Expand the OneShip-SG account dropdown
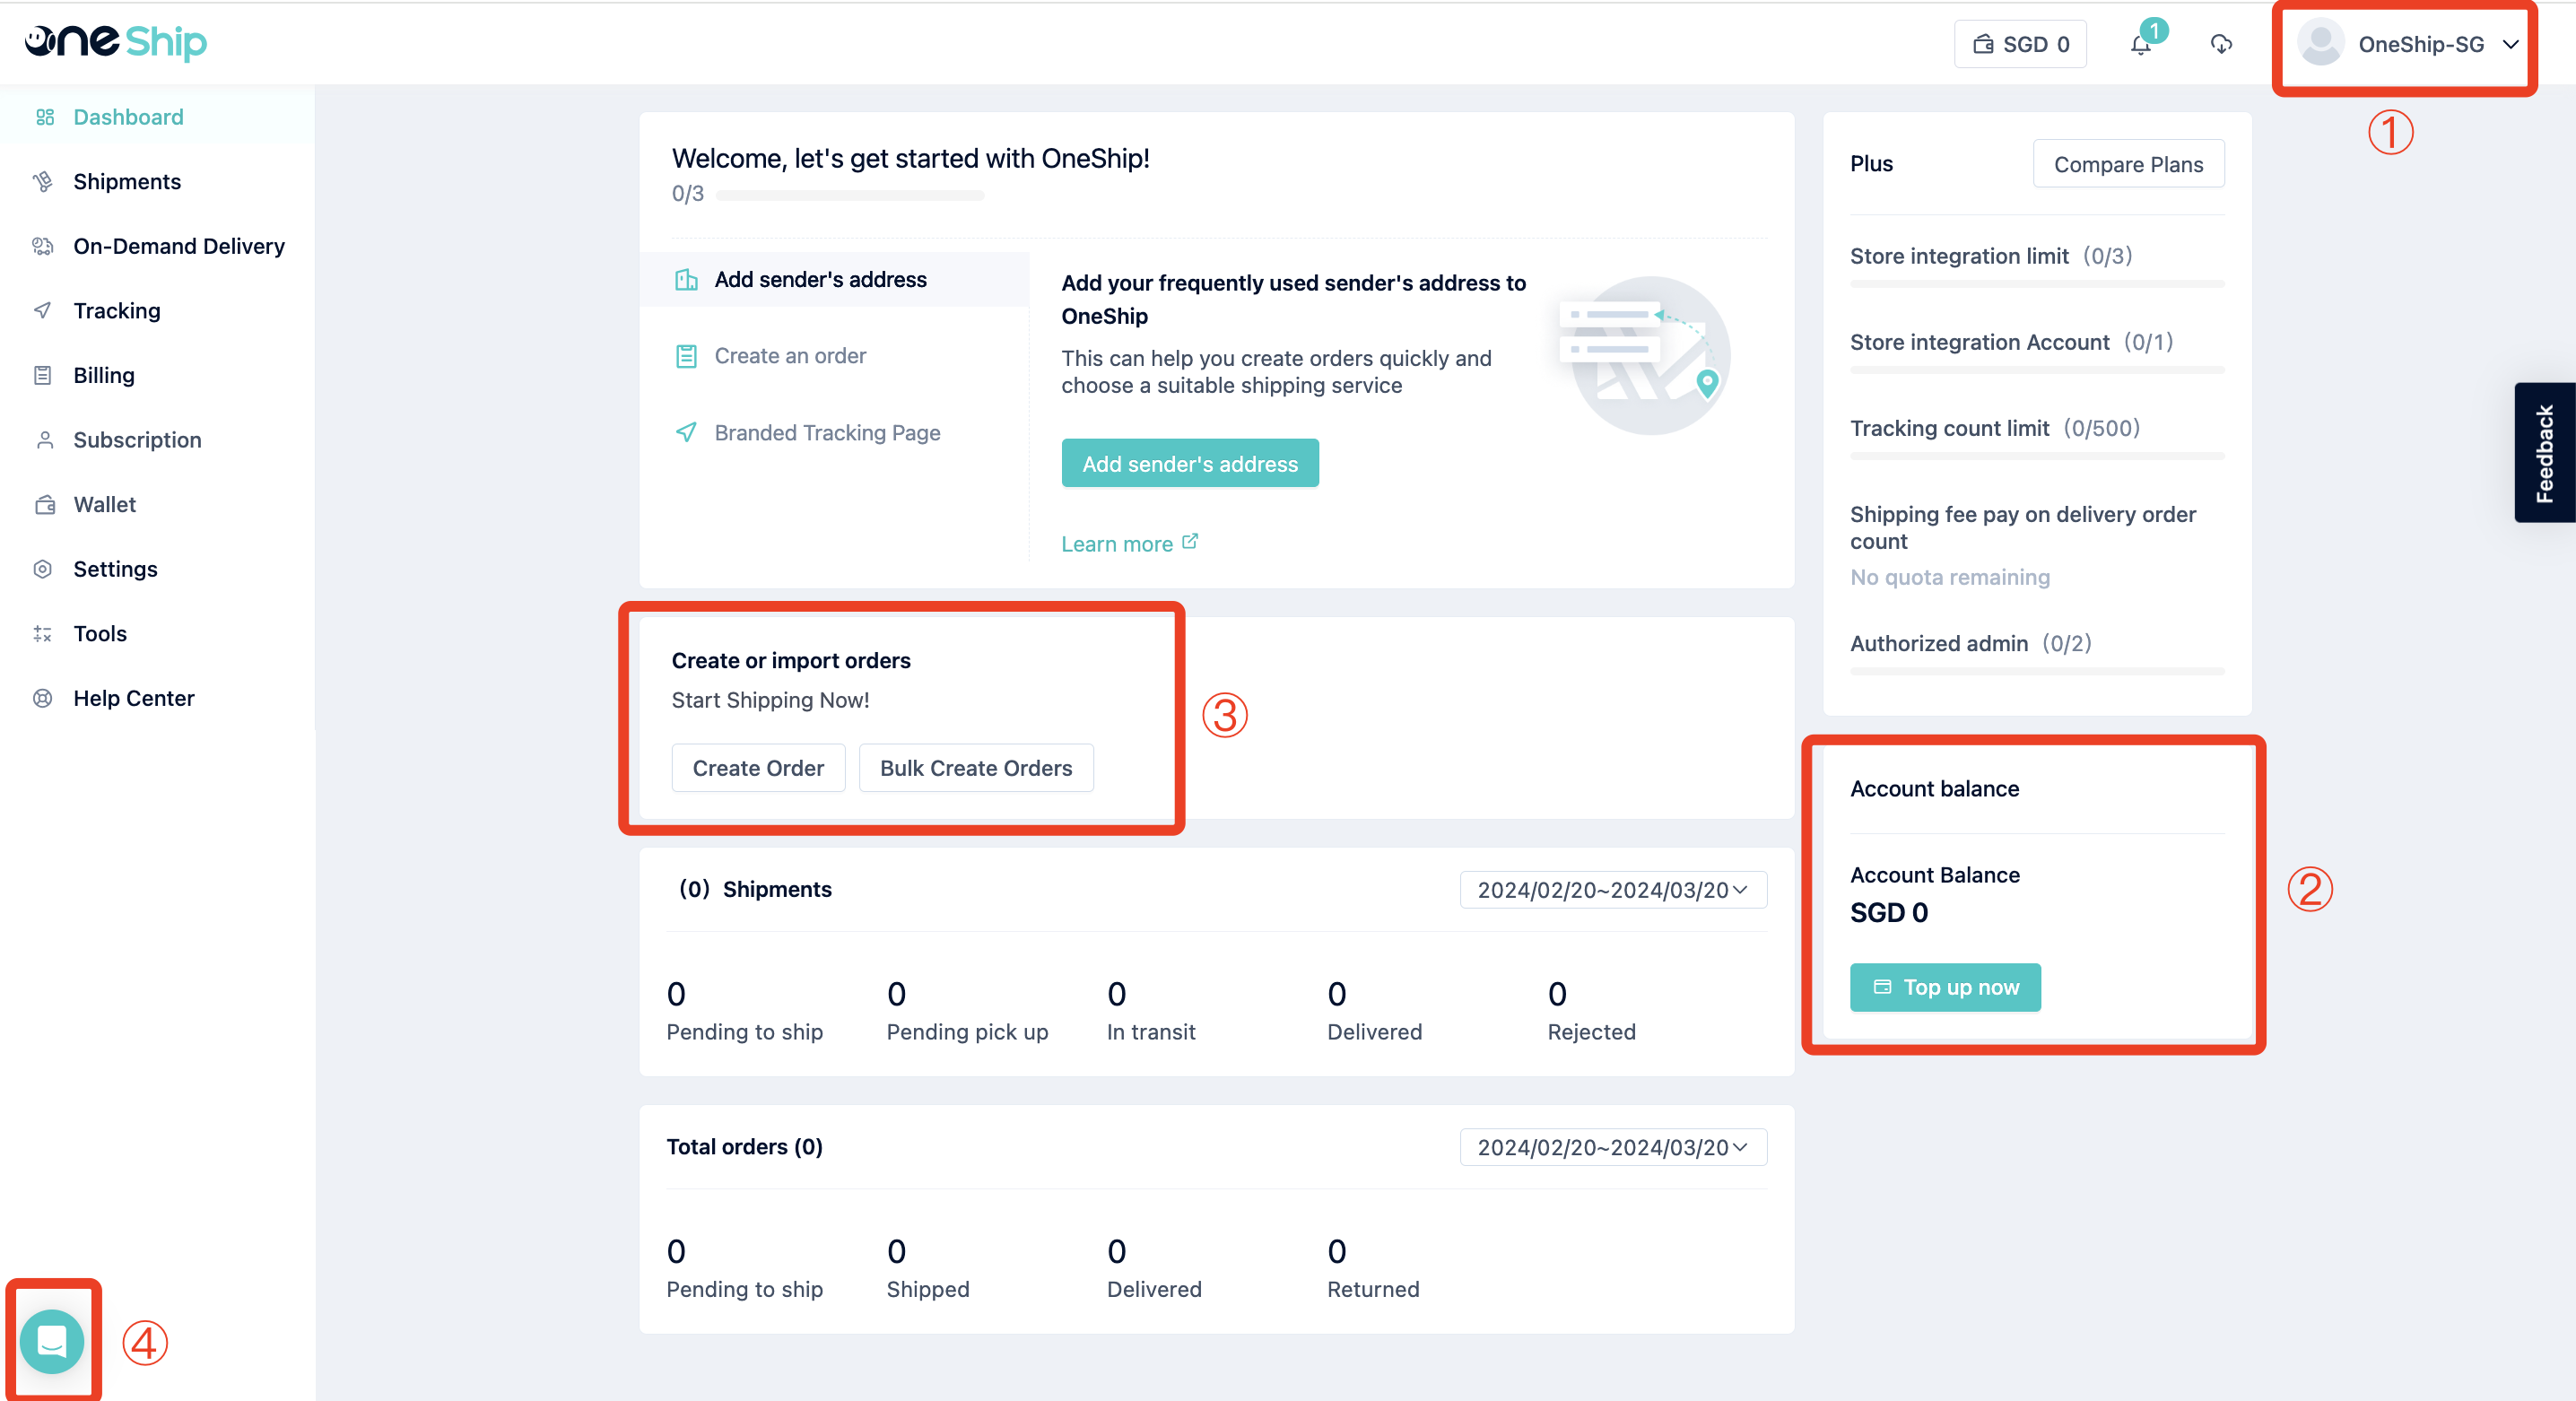 click(x=2510, y=44)
